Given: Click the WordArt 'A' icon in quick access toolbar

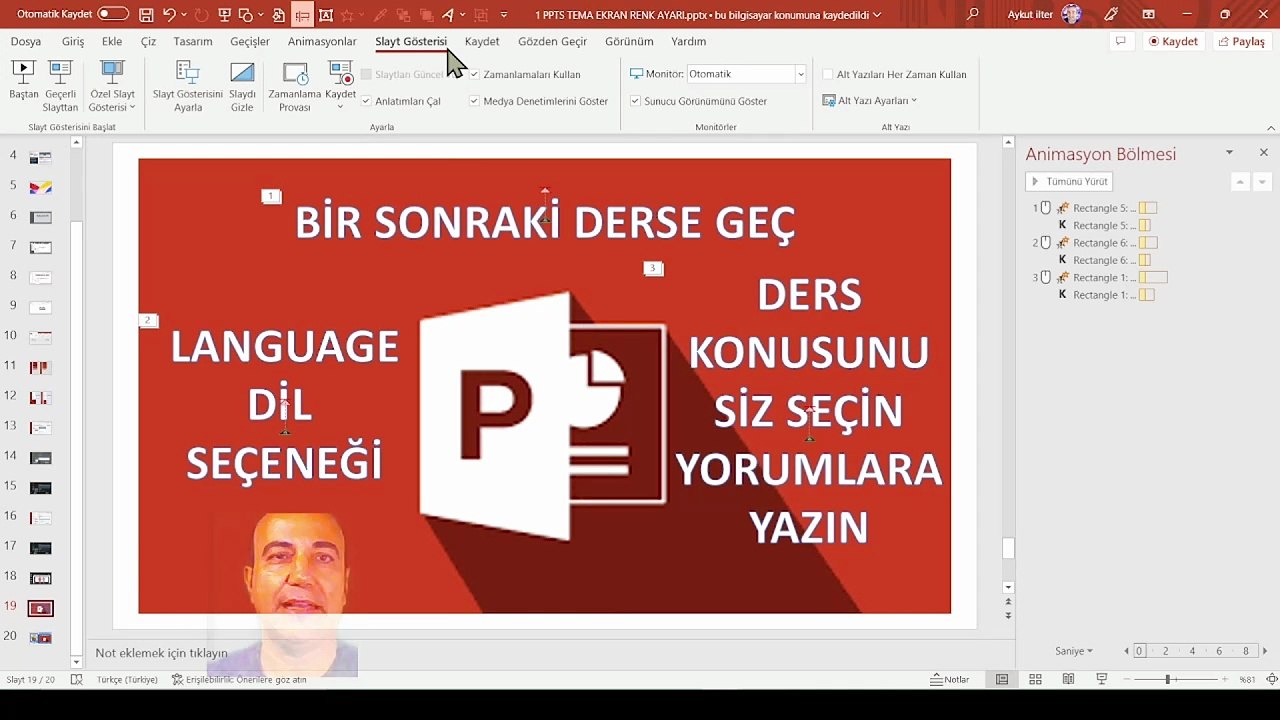Looking at the screenshot, I should [447, 15].
